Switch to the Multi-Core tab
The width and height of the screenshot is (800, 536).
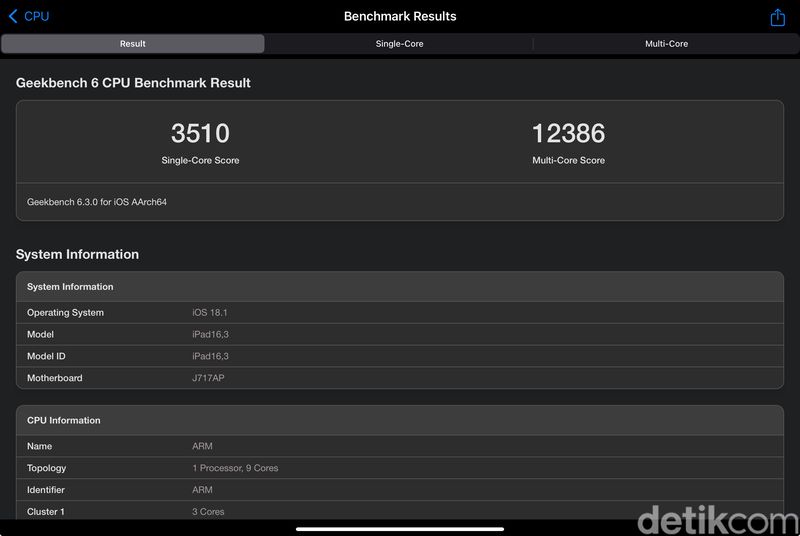[x=666, y=44]
